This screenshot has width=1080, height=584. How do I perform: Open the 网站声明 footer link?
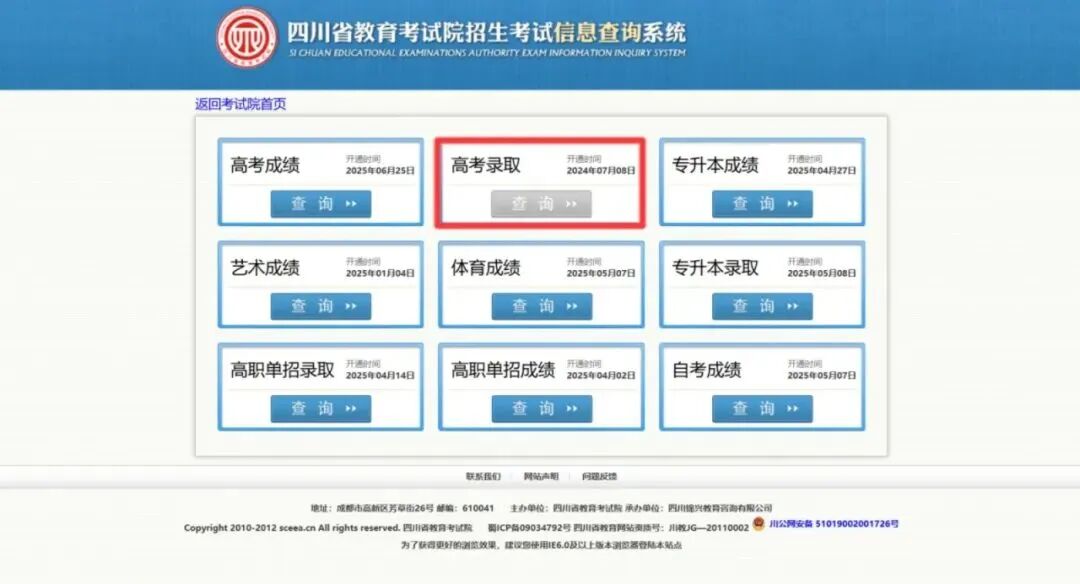point(540,477)
